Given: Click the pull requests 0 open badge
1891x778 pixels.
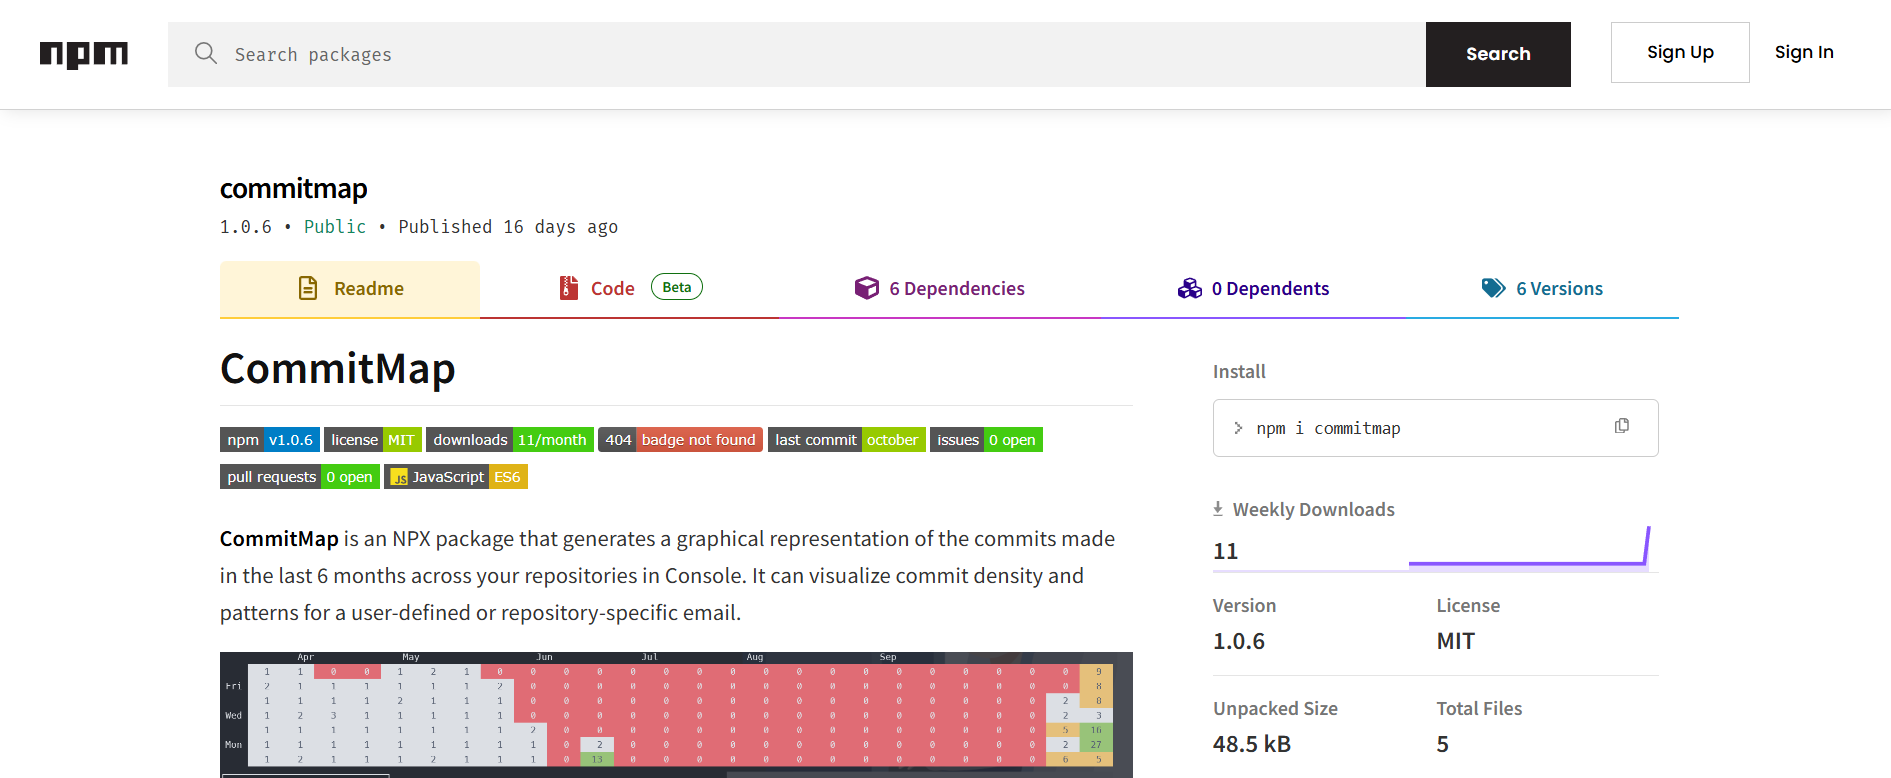Looking at the screenshot, I should 300,477.
